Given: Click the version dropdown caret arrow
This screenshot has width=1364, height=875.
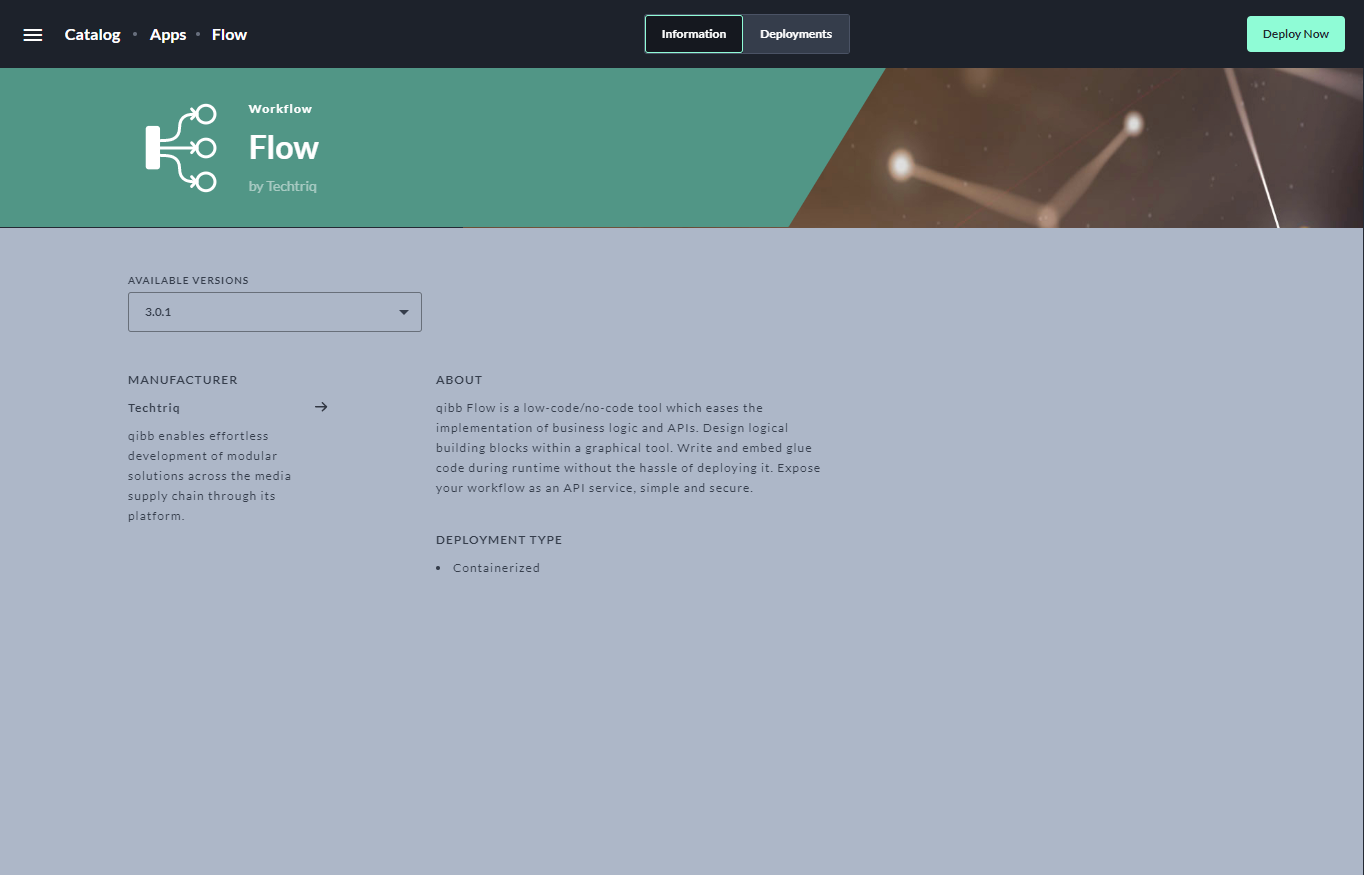Looking at the screenshot, I should pyautogui.click(x=404, y=312).
